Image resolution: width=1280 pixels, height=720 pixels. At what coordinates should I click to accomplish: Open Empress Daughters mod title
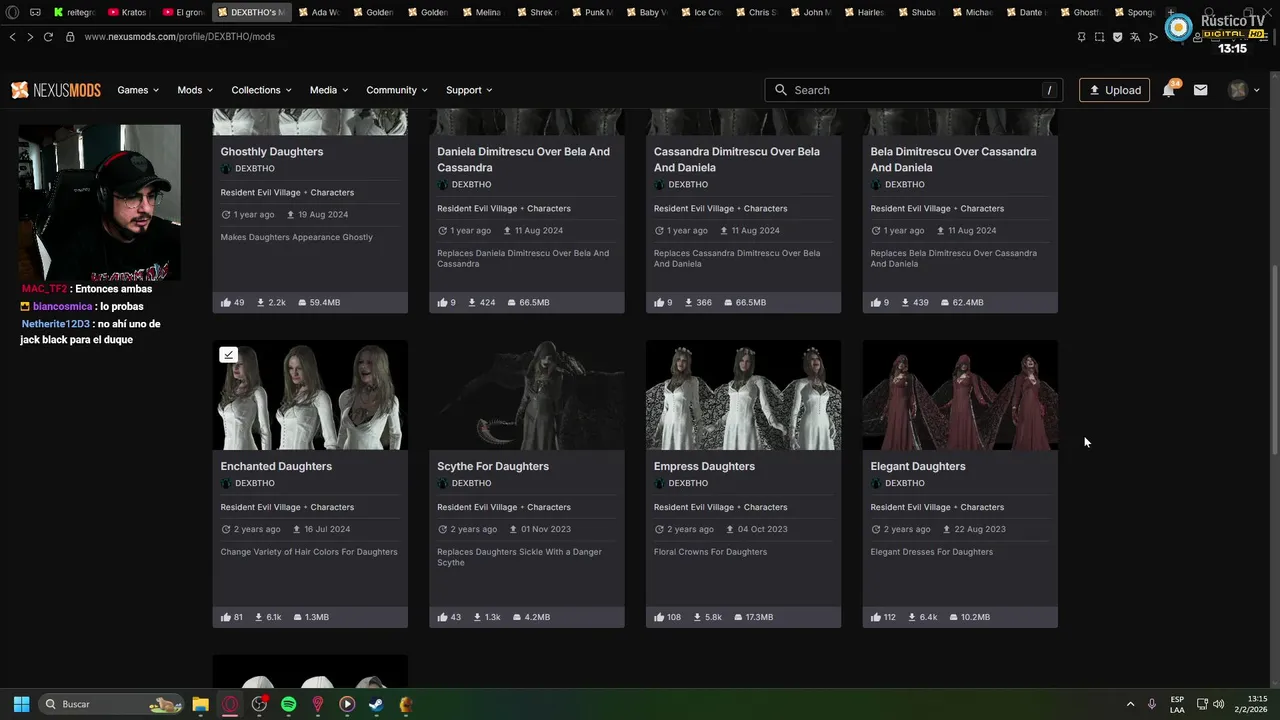(x=704, y=466)
